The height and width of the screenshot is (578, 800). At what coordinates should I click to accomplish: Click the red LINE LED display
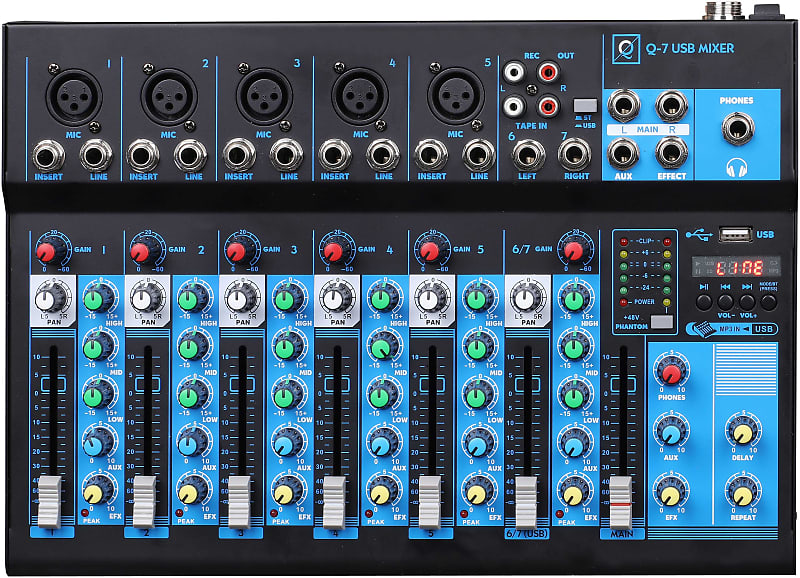pyautogui.click(x=738, y=265)
